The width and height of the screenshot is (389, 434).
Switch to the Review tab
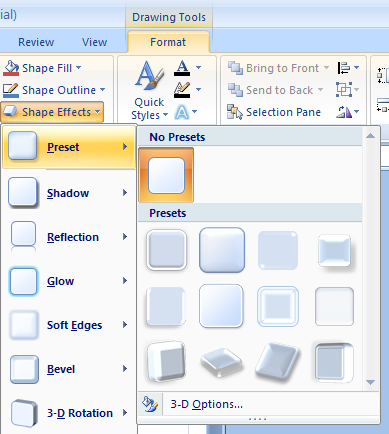pyautogui.click(x=36, y=42)
